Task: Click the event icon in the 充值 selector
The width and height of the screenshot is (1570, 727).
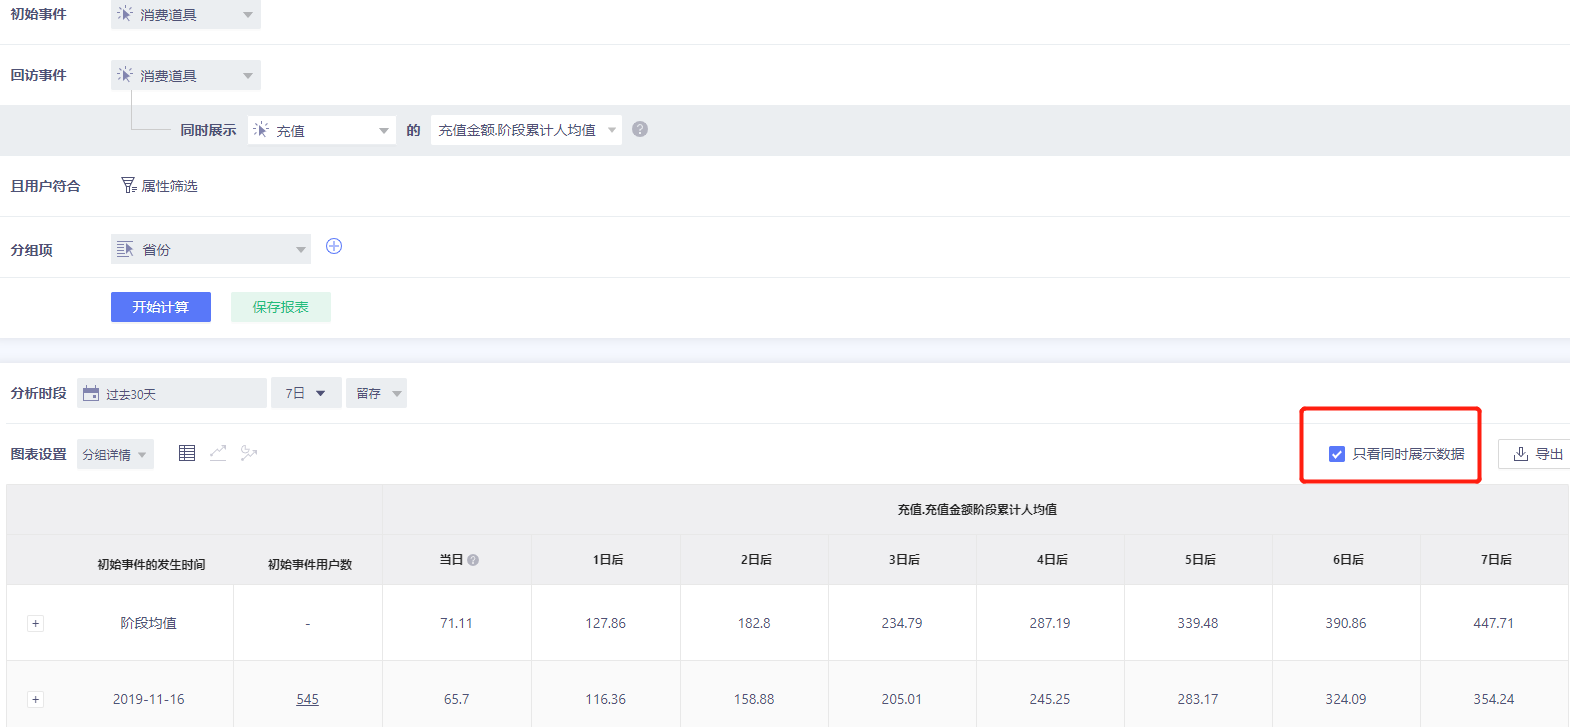Action: click(261, 129)
